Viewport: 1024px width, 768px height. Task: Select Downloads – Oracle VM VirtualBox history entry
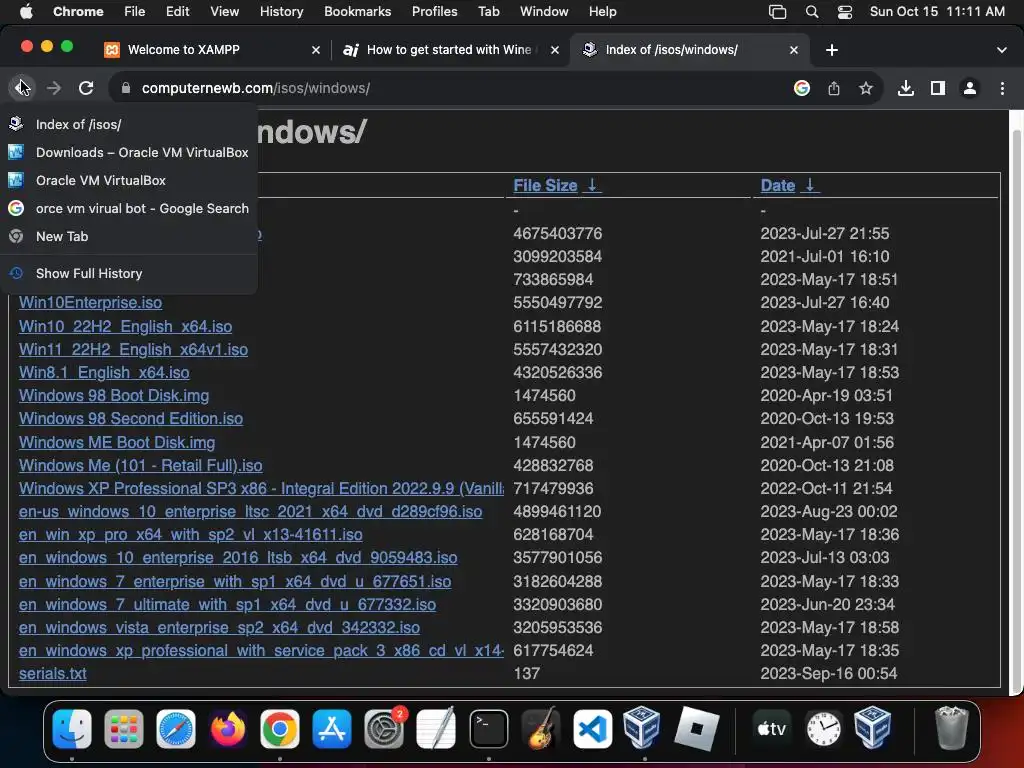tap(129, 152)
